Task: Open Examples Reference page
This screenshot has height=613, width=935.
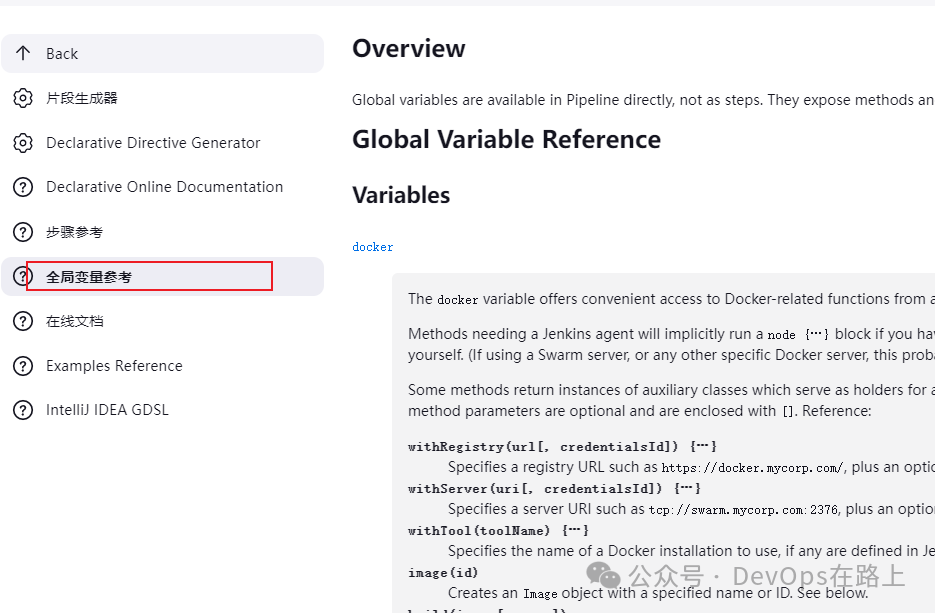Action: point(162,366)
